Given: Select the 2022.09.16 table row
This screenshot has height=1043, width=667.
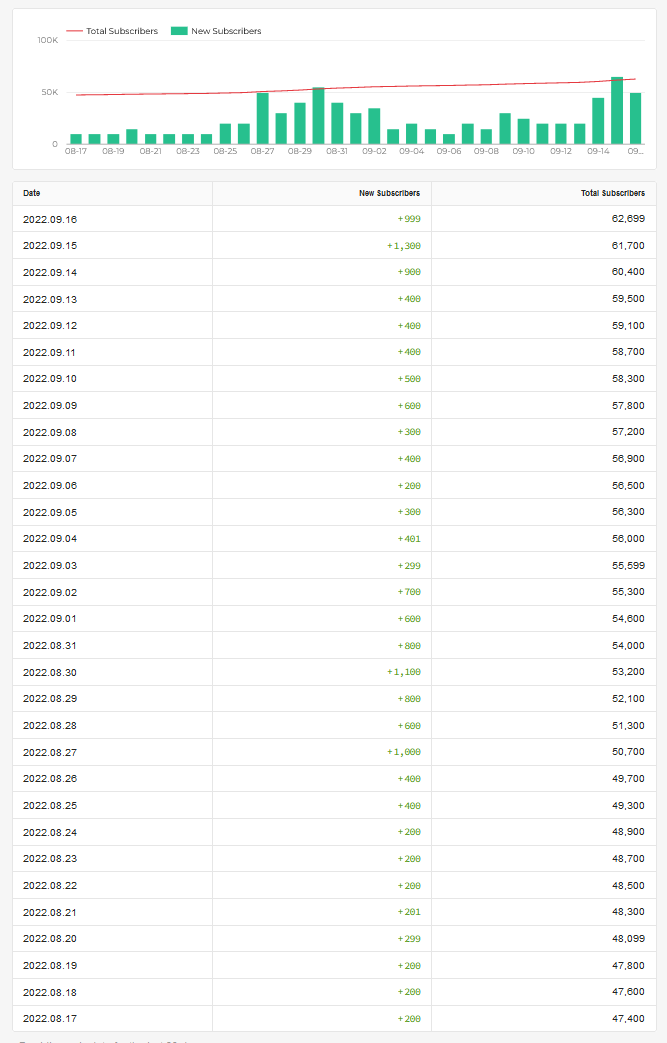Looking at the screenshot, I should click(x=334, y=219).
